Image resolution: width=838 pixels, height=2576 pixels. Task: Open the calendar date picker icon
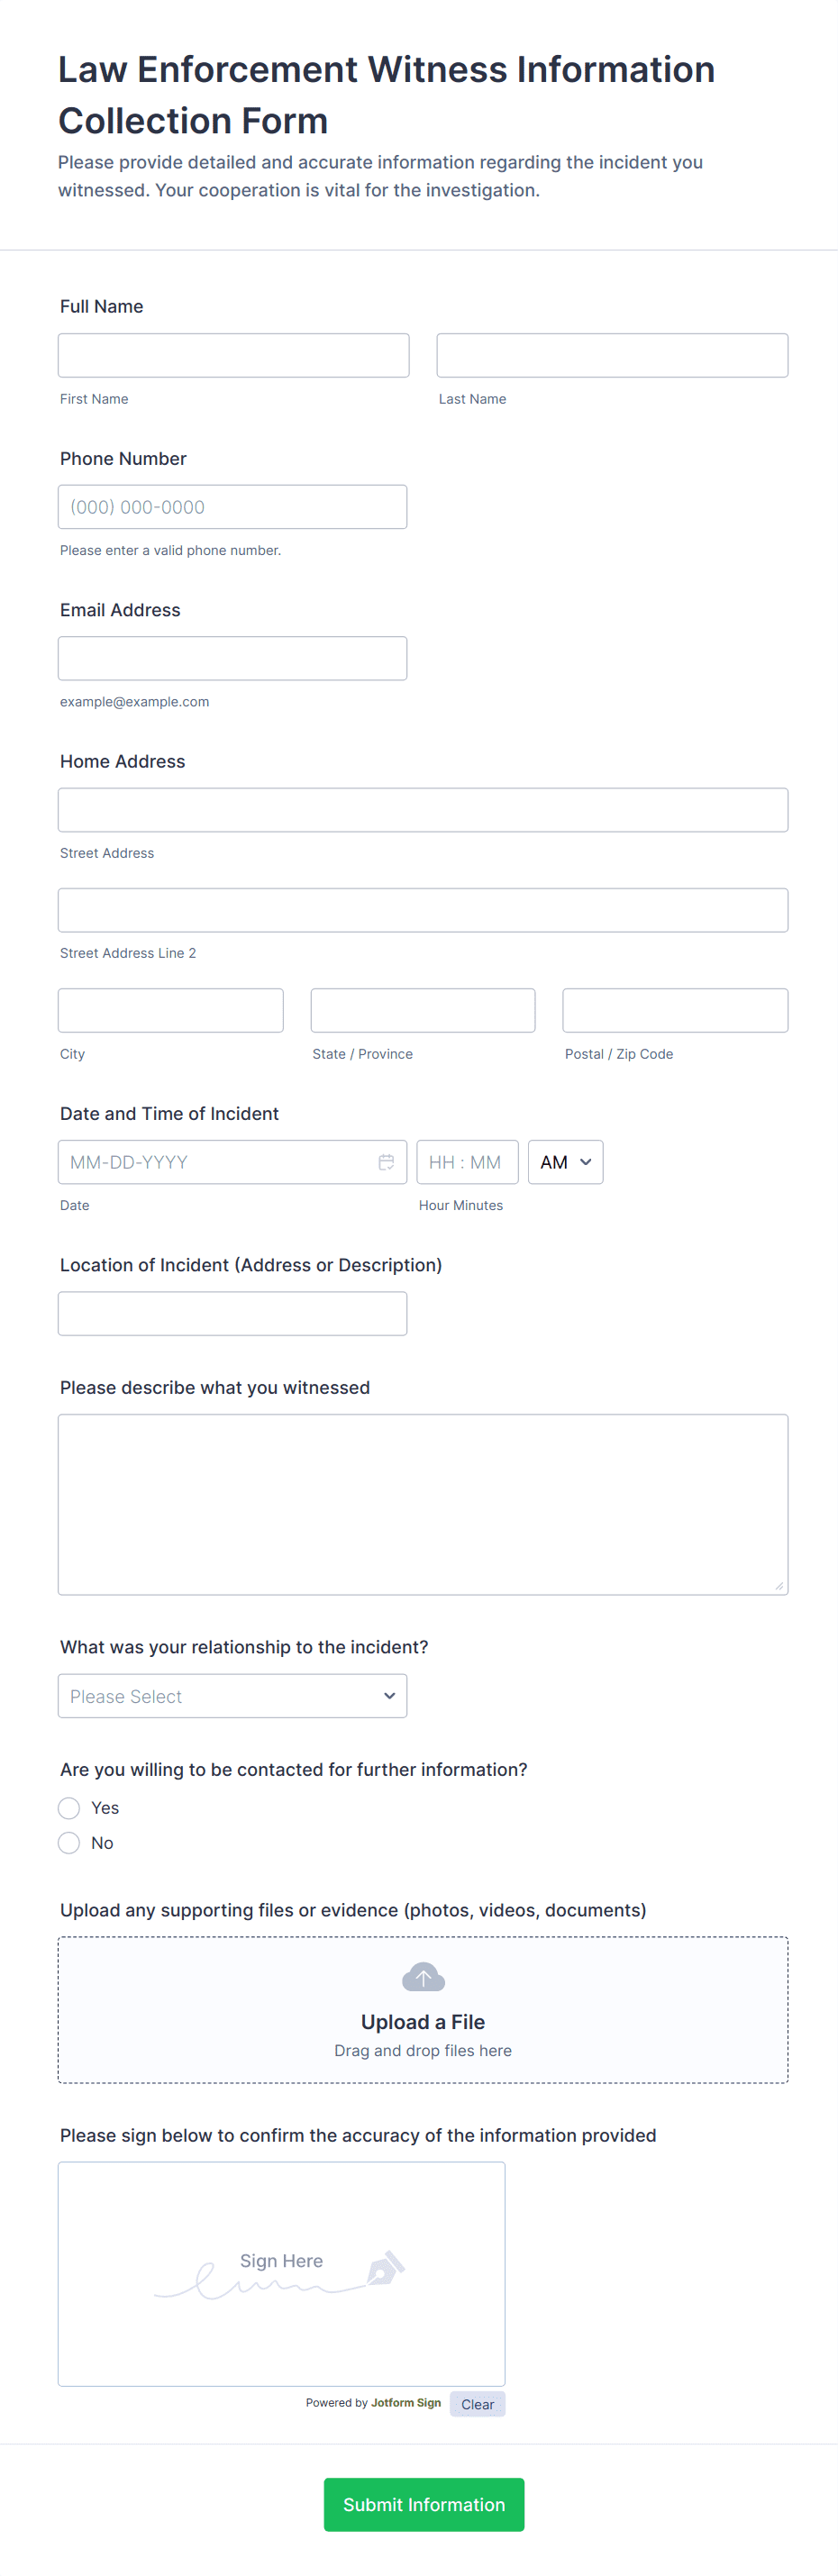tap(386, 1162)
